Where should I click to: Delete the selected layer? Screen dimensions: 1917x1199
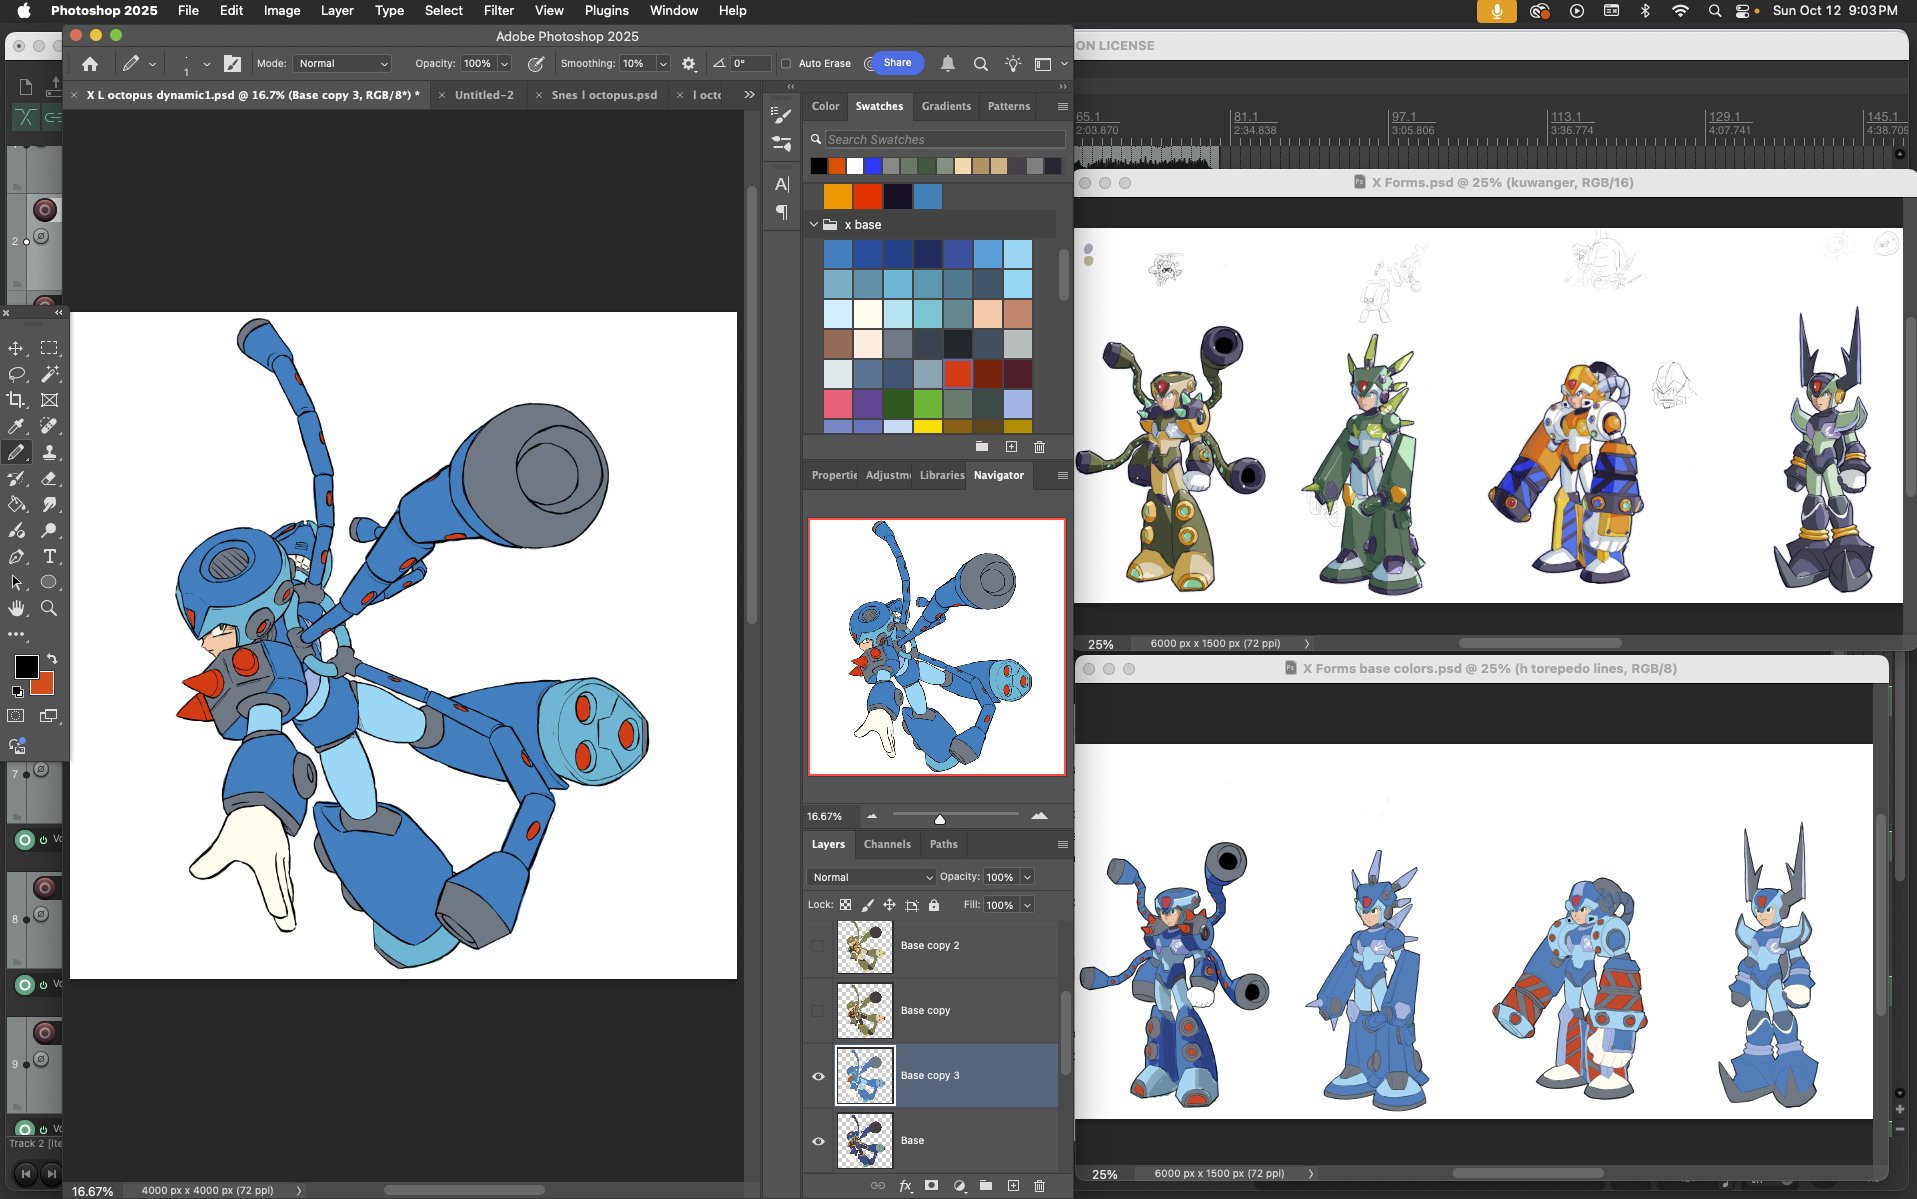pos(1040,1186)
